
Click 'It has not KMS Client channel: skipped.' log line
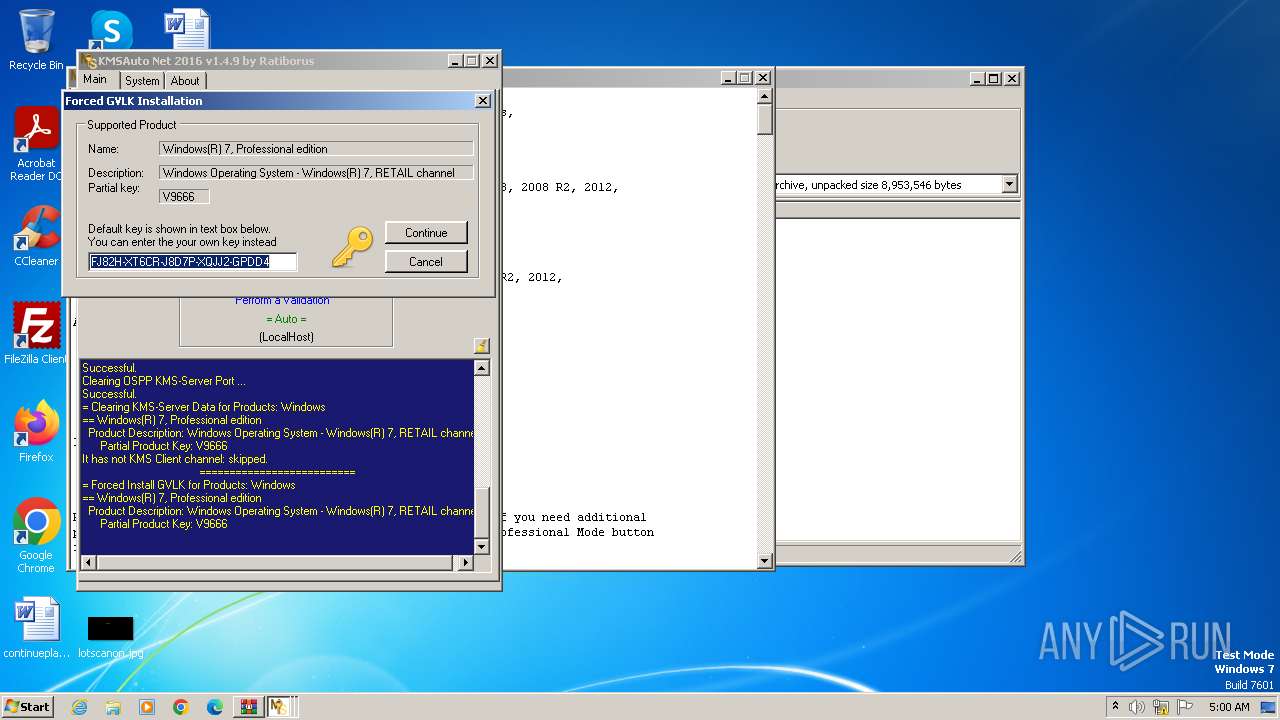(175, 459)
